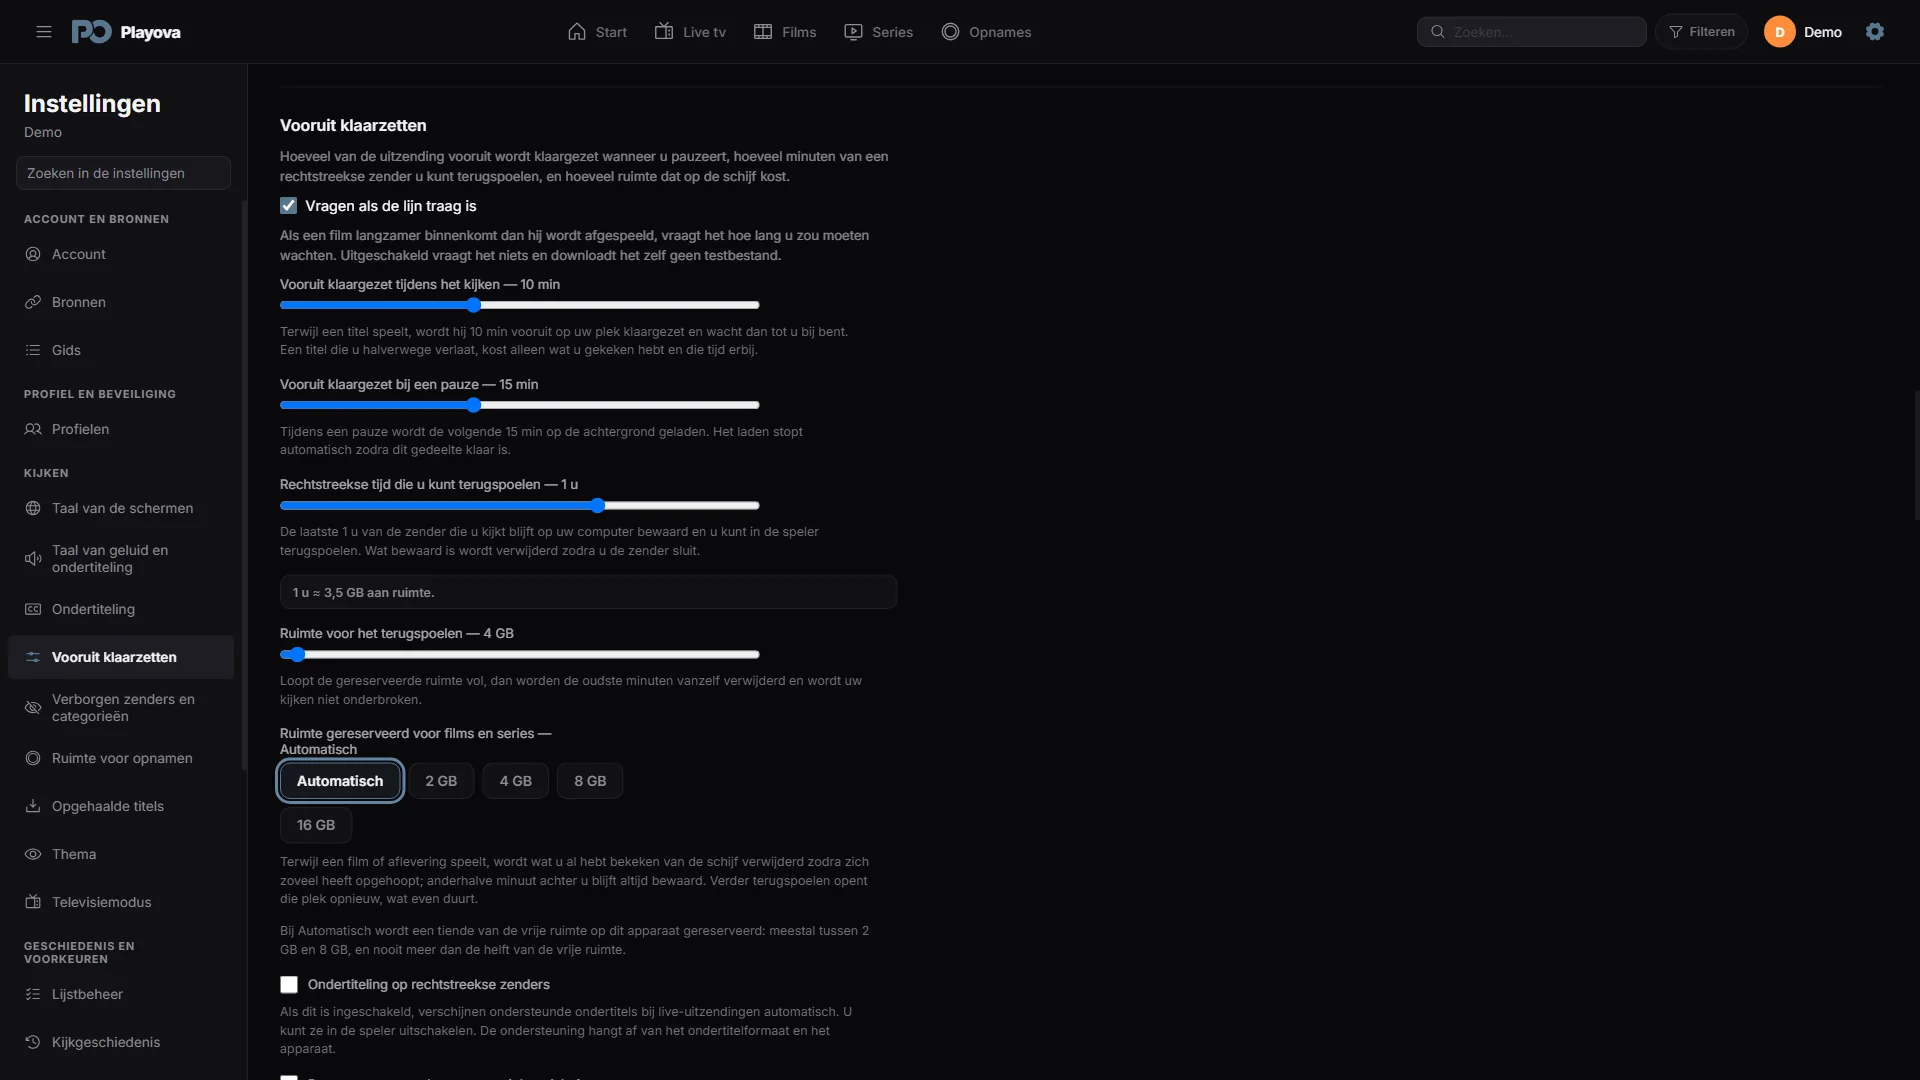Click the Playova logo

pyautogui.click(x=126, y=32)
